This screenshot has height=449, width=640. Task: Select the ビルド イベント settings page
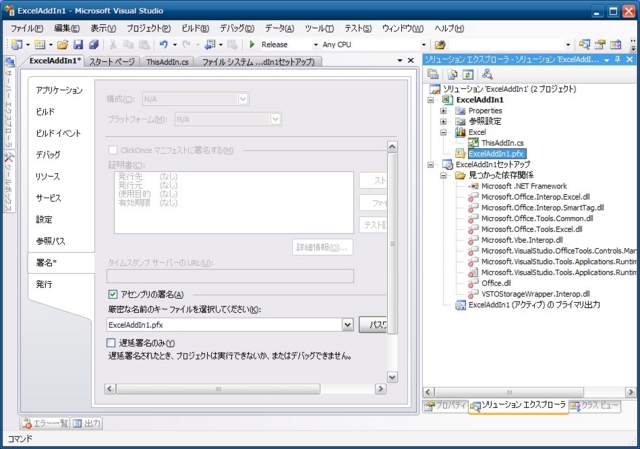point(58,133)
